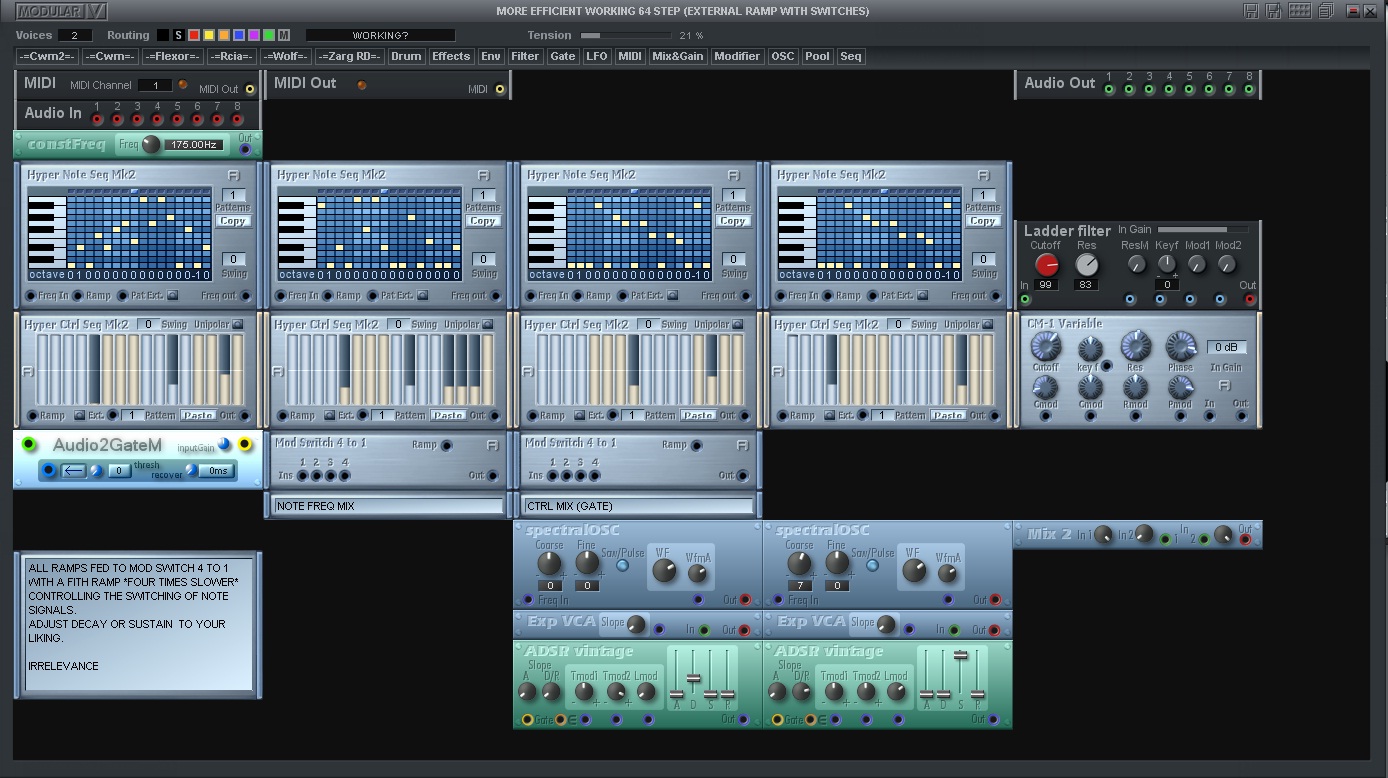Open the Mix&Gain module menu

coord(677,57)
